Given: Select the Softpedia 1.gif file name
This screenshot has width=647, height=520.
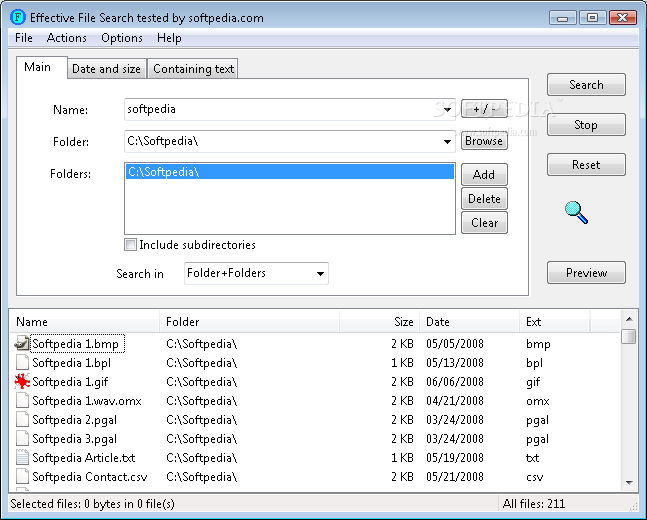Looking at the screenshot, I should [70, 381].
